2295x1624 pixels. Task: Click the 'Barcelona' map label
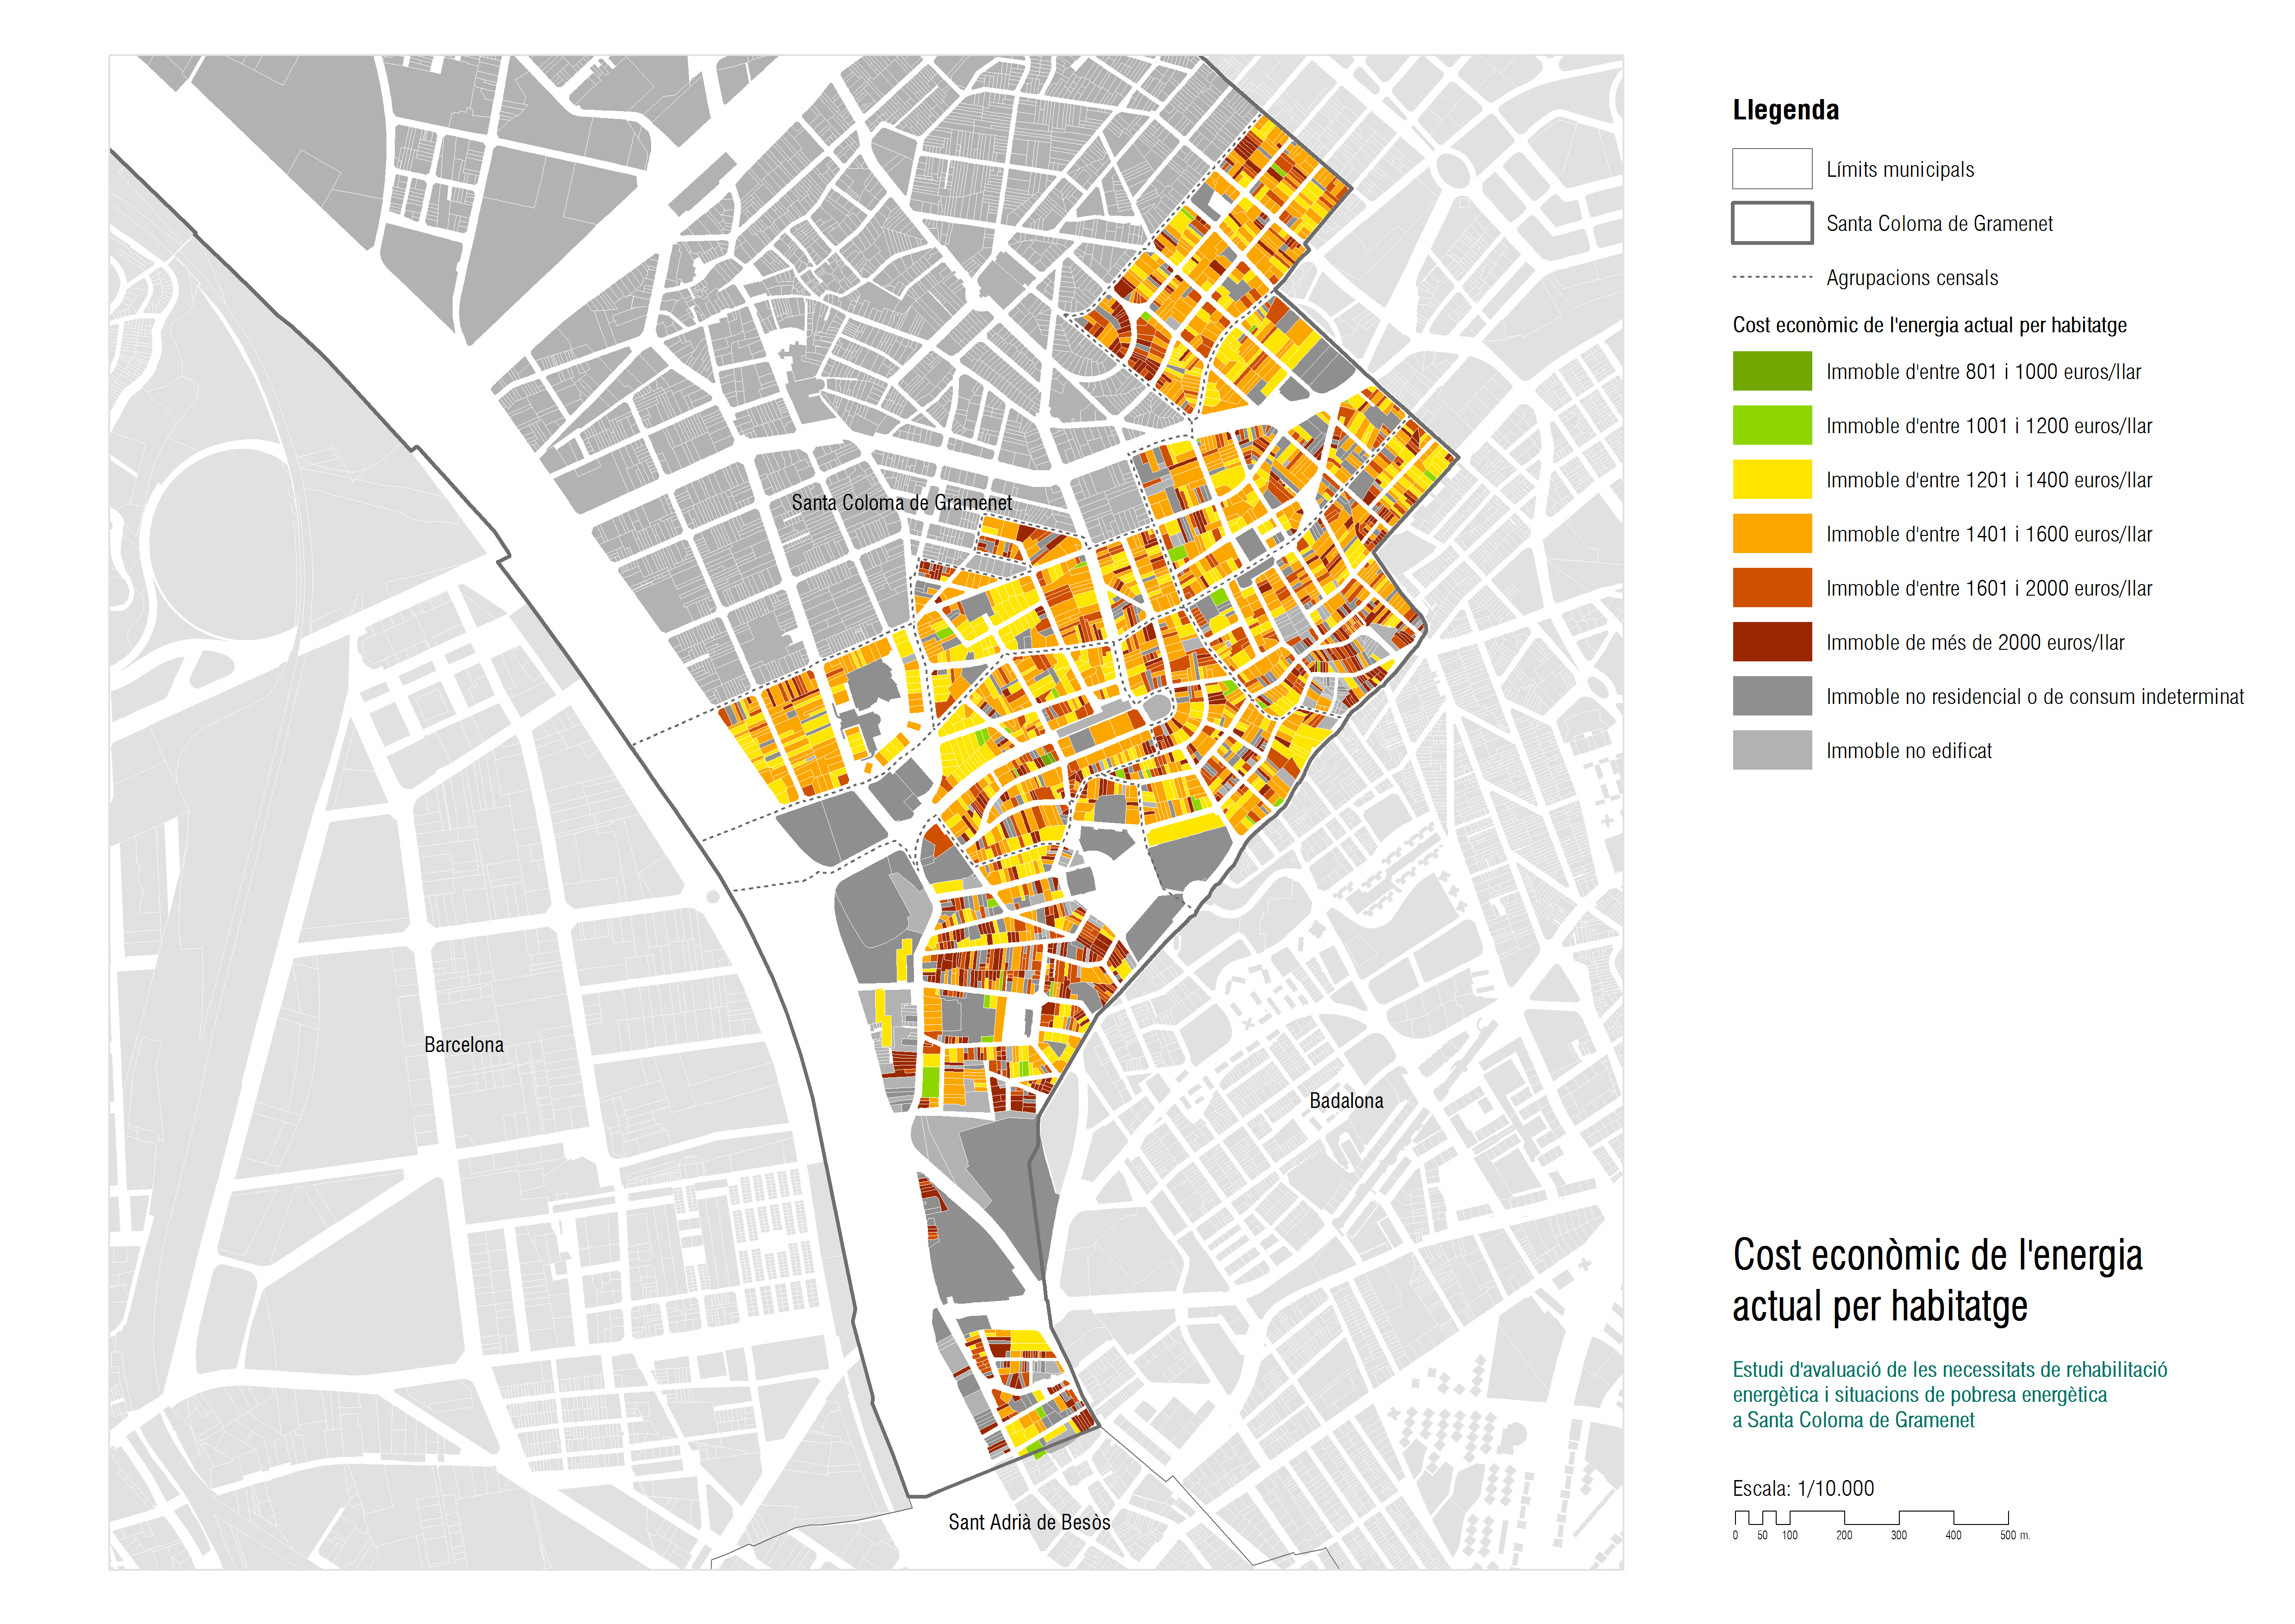[x=464, y=1044]
